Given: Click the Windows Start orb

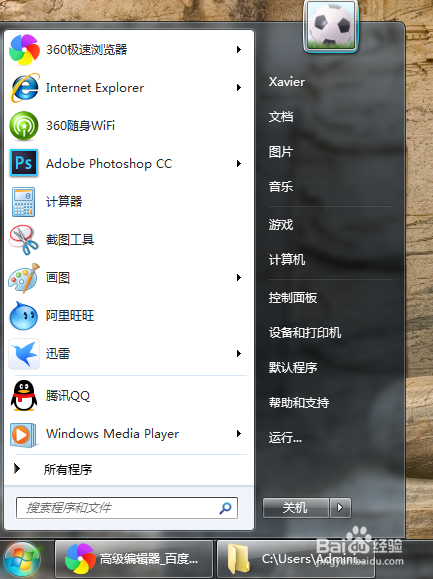Looking at the screenshot, I should [21, 559].
